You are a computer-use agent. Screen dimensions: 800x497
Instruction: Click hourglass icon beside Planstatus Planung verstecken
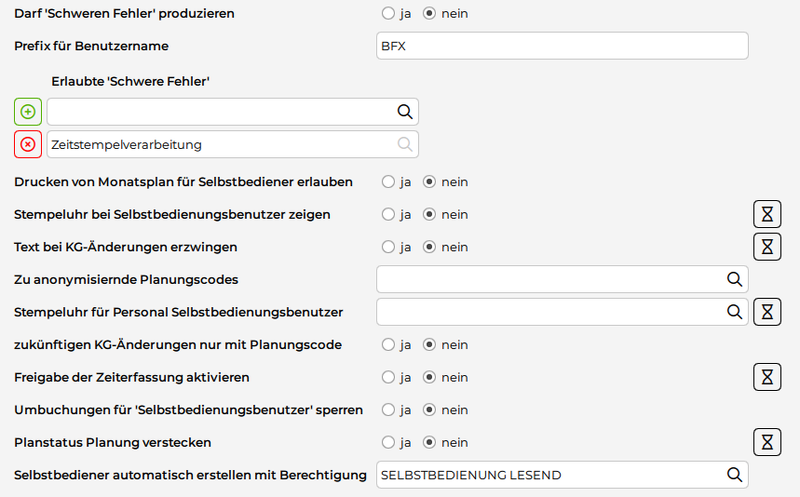(x=767, y=441)
